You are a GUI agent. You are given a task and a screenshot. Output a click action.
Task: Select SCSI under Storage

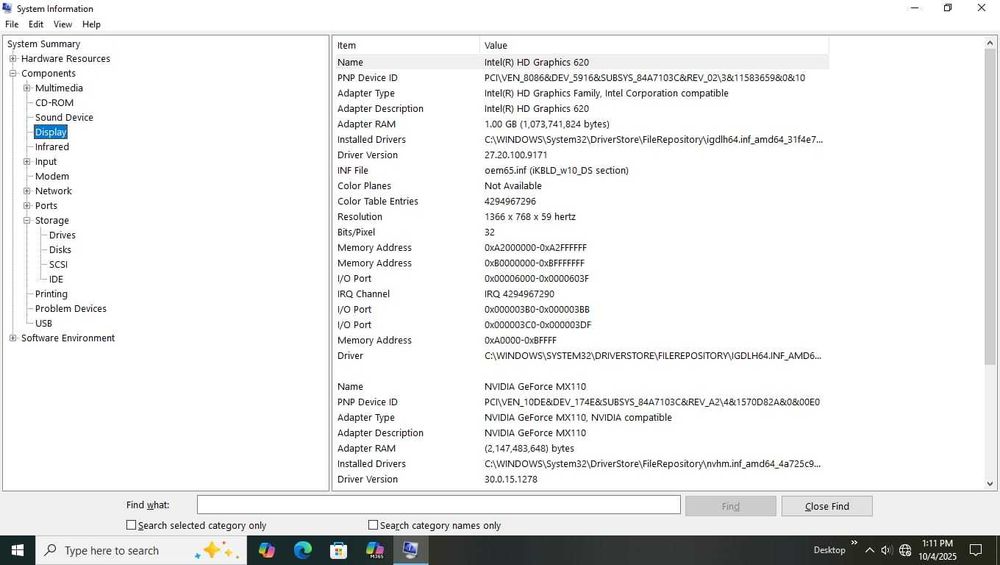pos(58,264)
